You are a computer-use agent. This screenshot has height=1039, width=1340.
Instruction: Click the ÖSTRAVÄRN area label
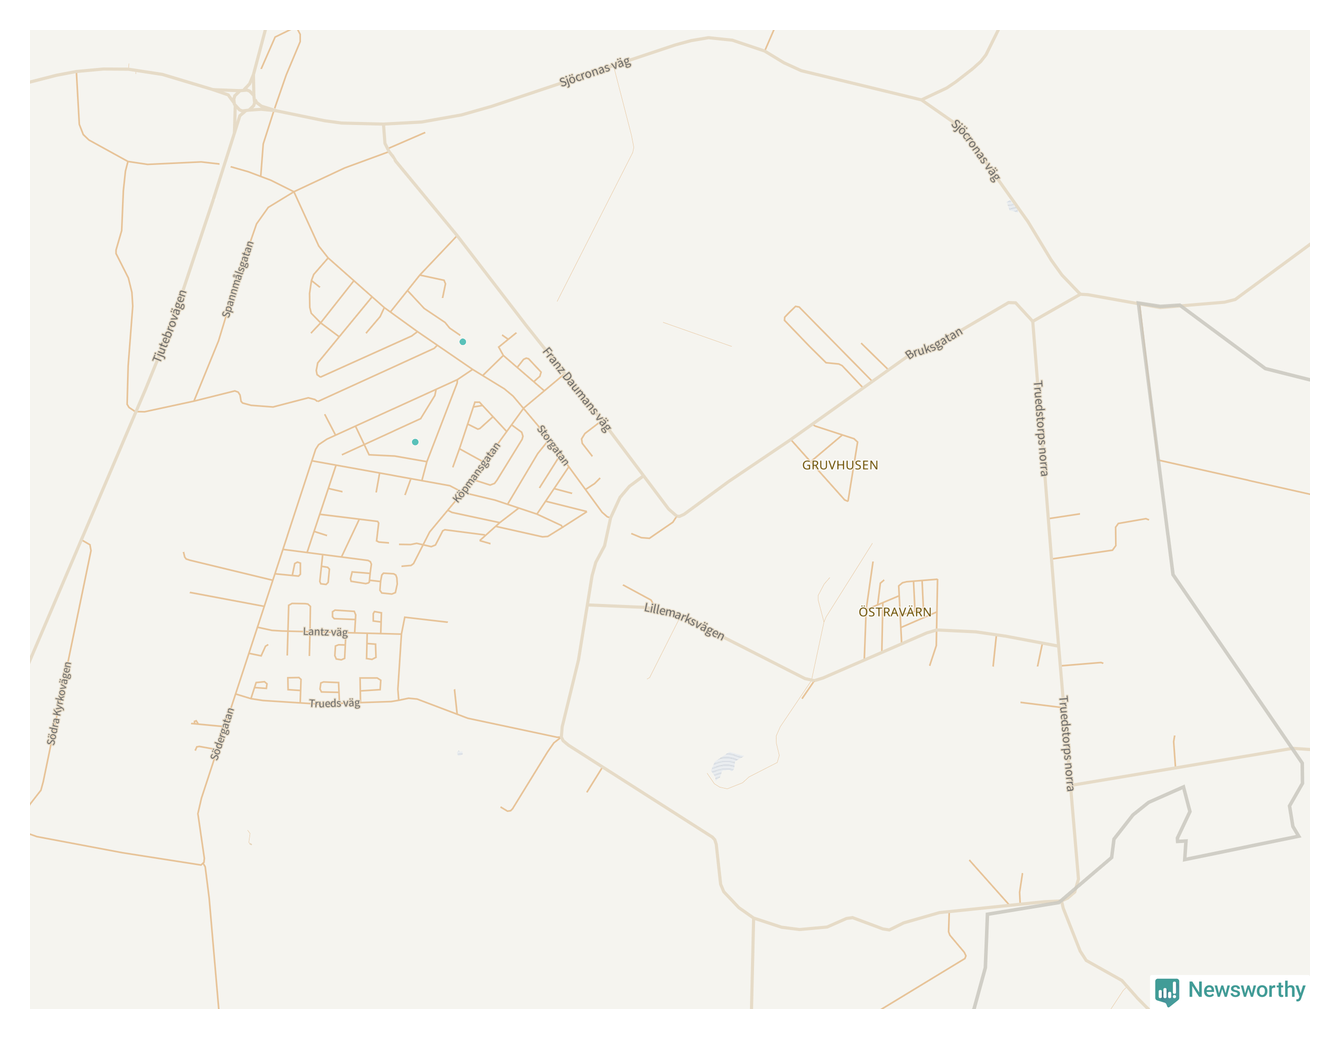(x=895, y=612)
